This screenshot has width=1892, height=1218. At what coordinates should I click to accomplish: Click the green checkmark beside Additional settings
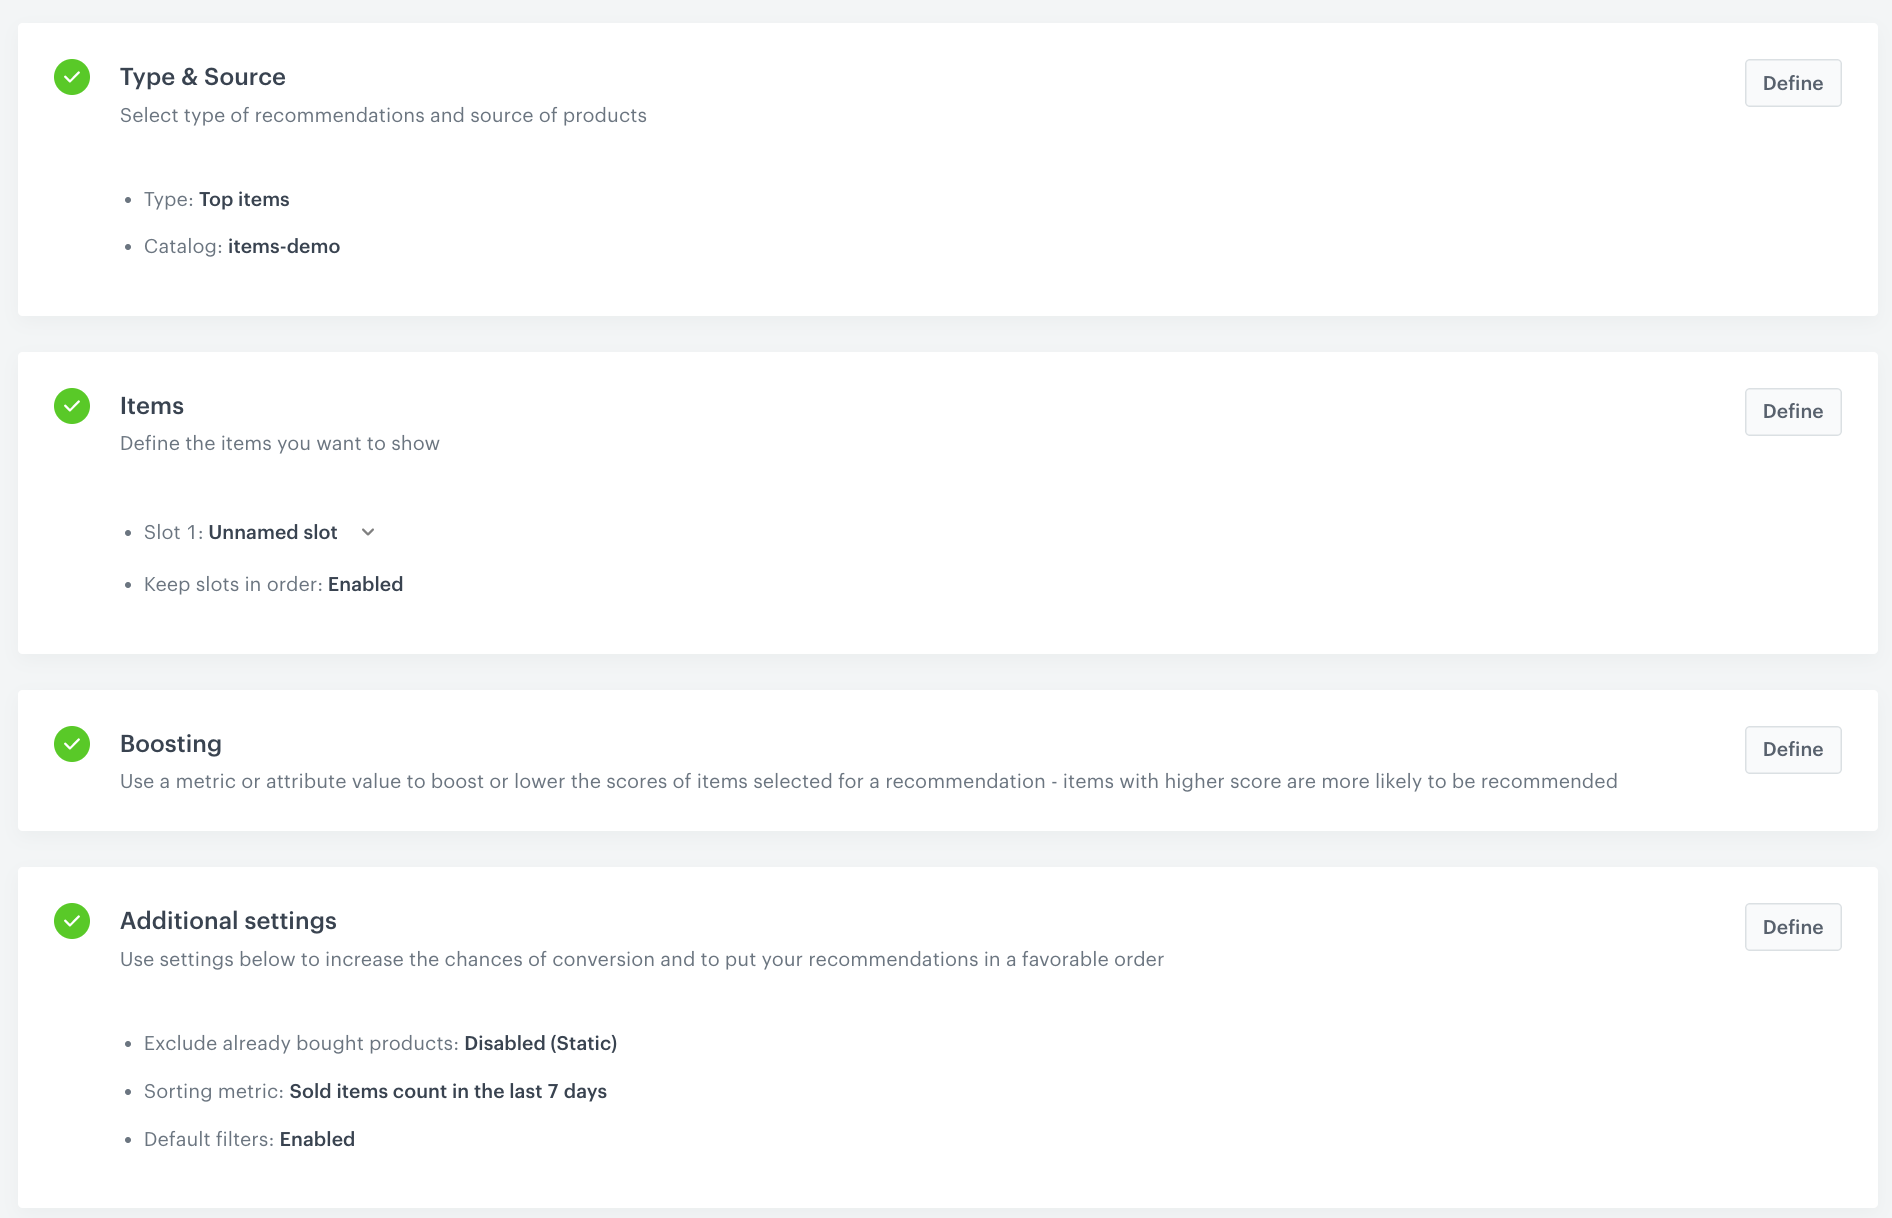point(71,921)
